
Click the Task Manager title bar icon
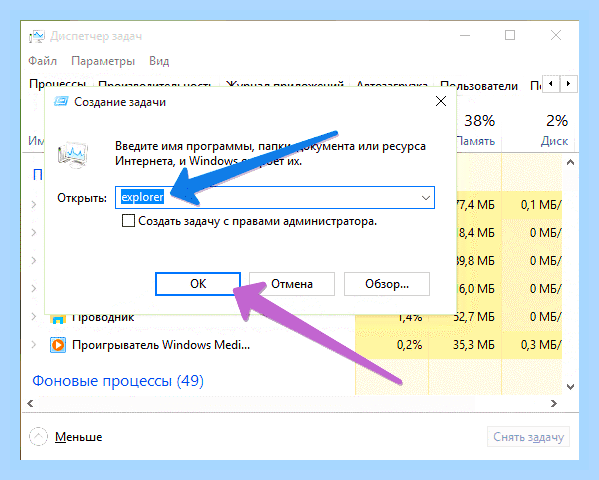(37, 36)
